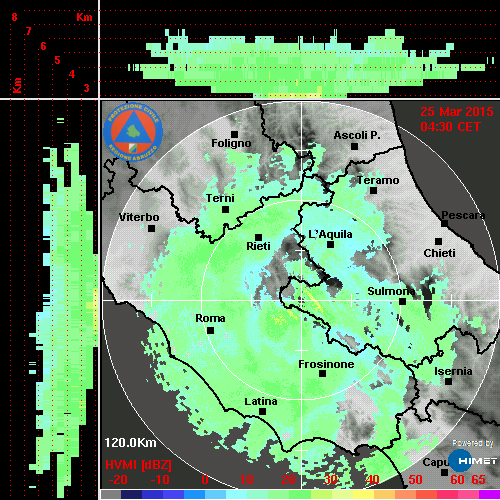This screenshot has width=500, height=500.
Task: Click the Ascoli P. map label
Action: click(357, 135)
